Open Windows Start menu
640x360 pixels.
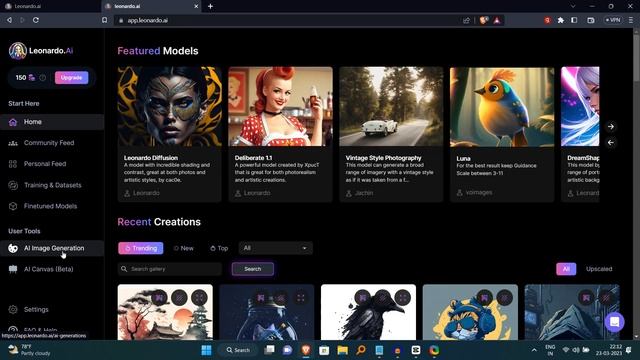coord(207,350)
